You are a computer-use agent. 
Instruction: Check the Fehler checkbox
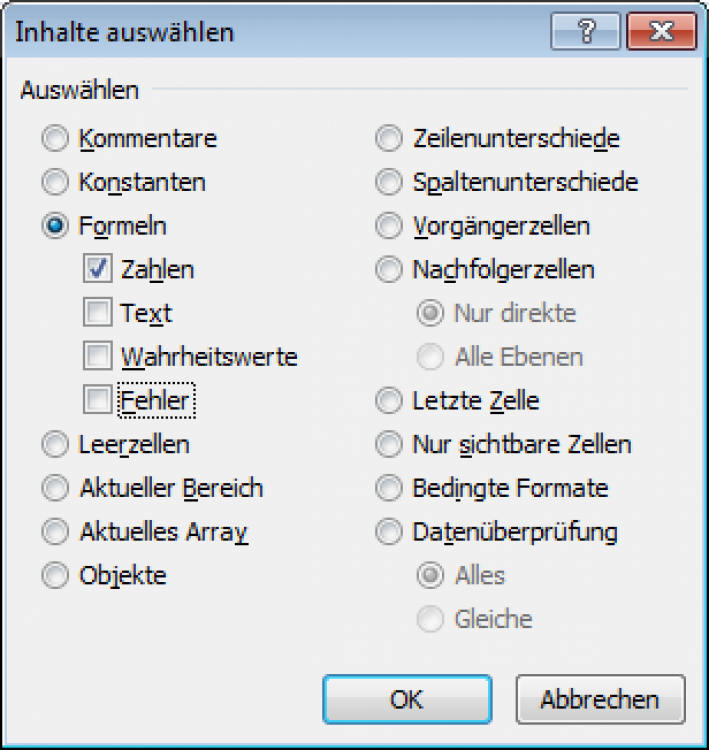[98, 400]
